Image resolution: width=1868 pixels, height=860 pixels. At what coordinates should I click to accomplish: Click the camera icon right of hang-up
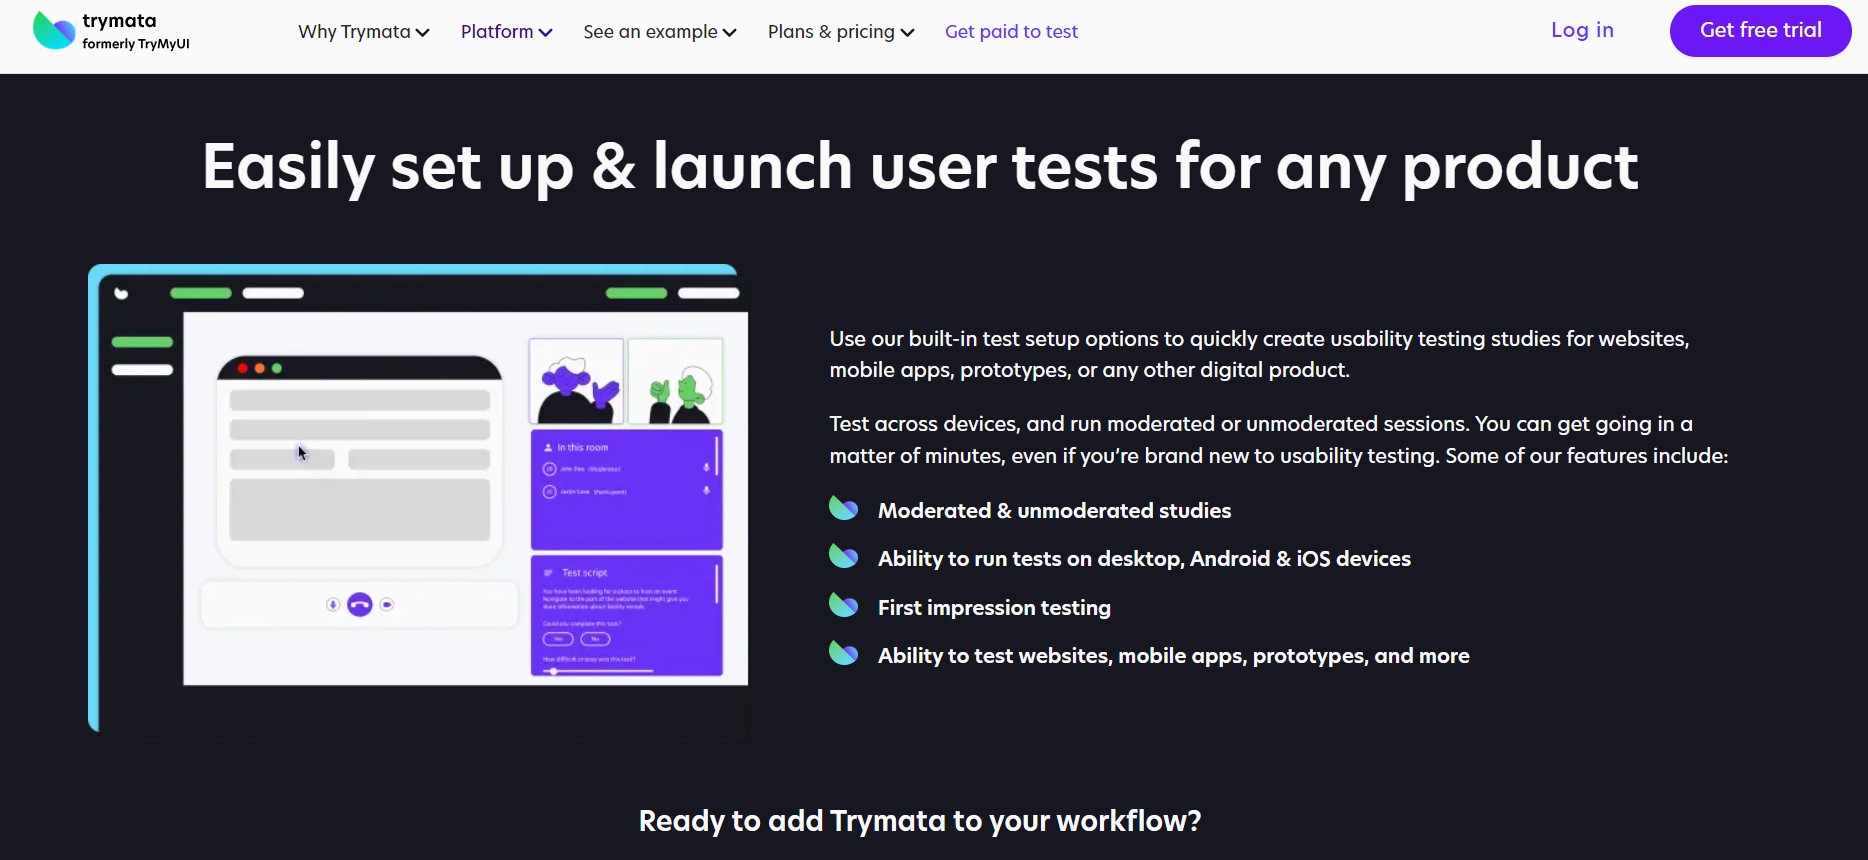pyautogui.click(x=387, y=605)
